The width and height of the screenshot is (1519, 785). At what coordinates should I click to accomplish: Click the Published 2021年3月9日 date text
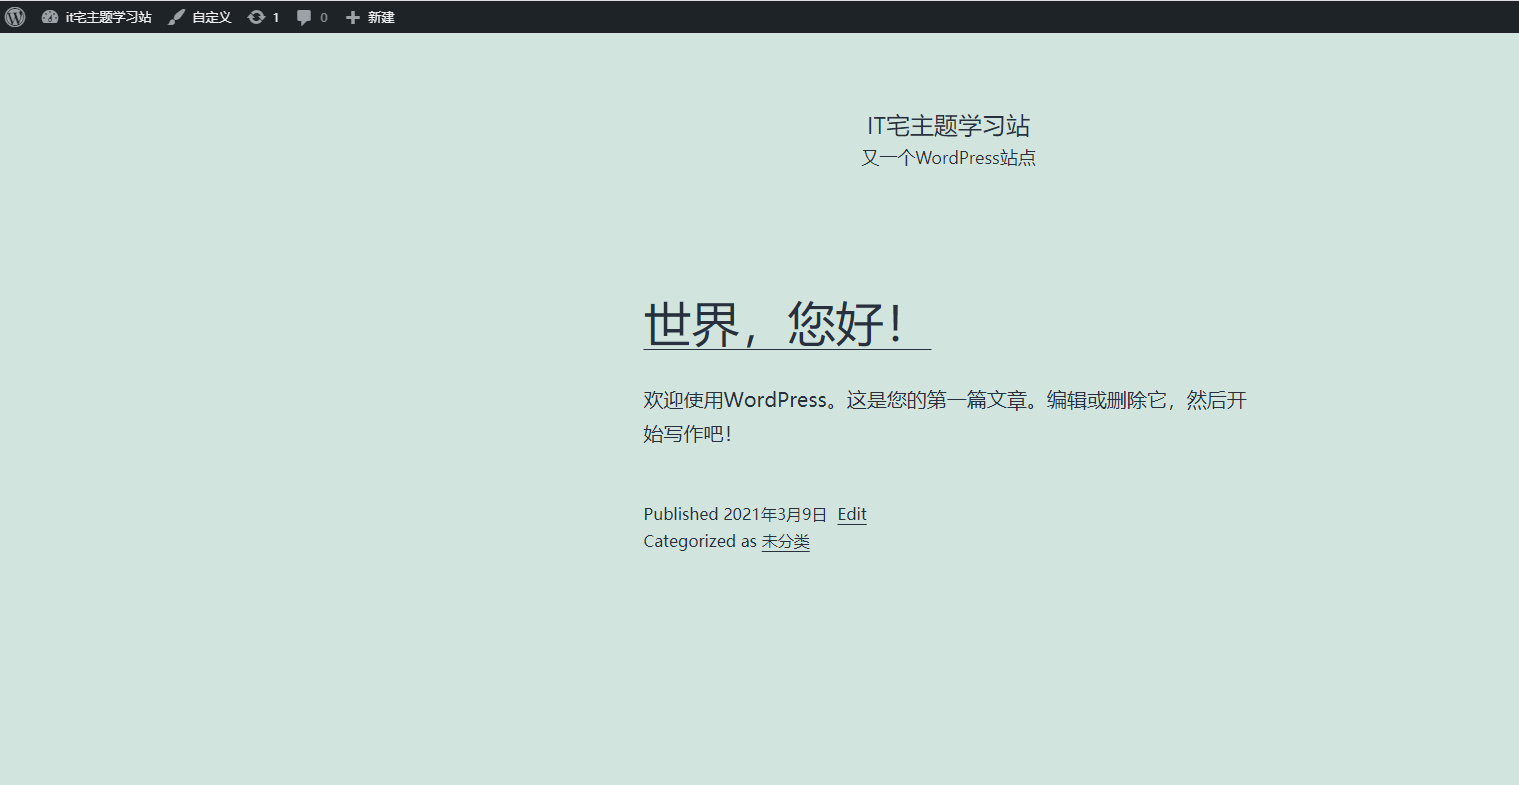[735, 514]
